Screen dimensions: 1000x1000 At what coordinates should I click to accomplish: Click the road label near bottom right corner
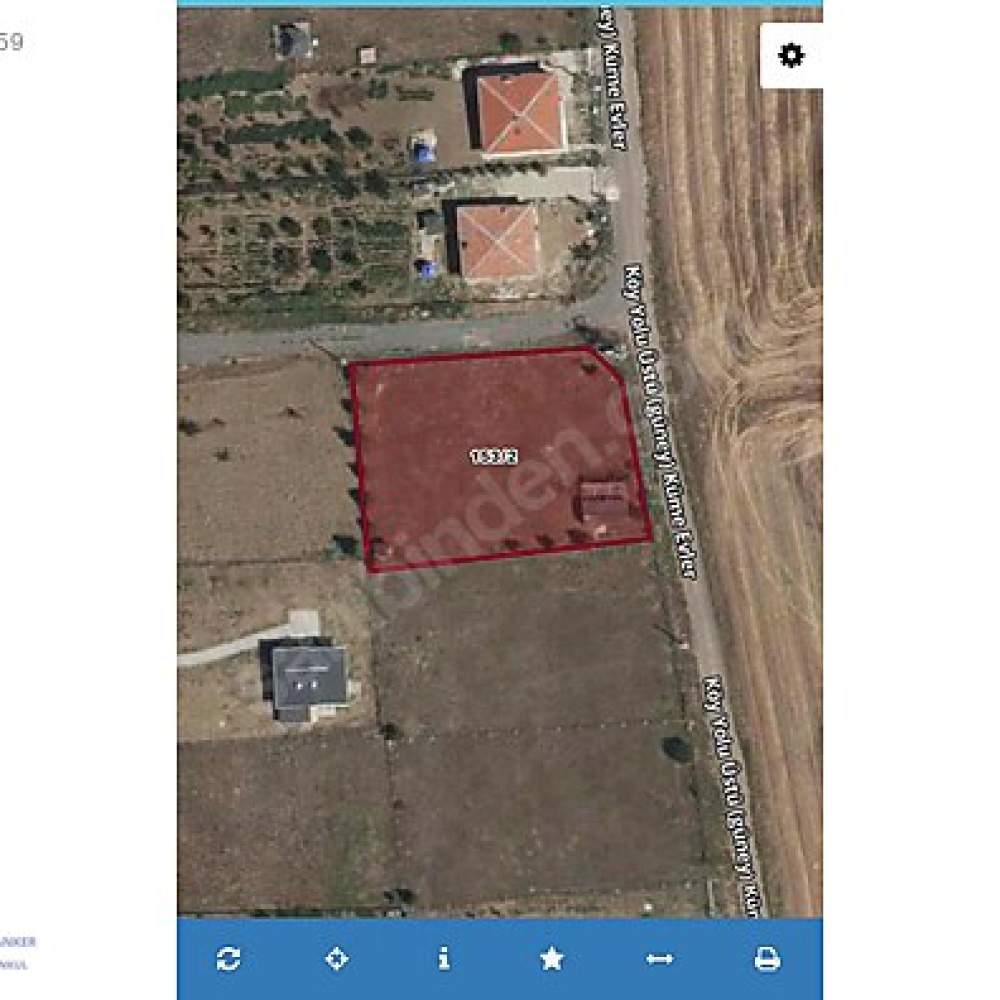735,796
